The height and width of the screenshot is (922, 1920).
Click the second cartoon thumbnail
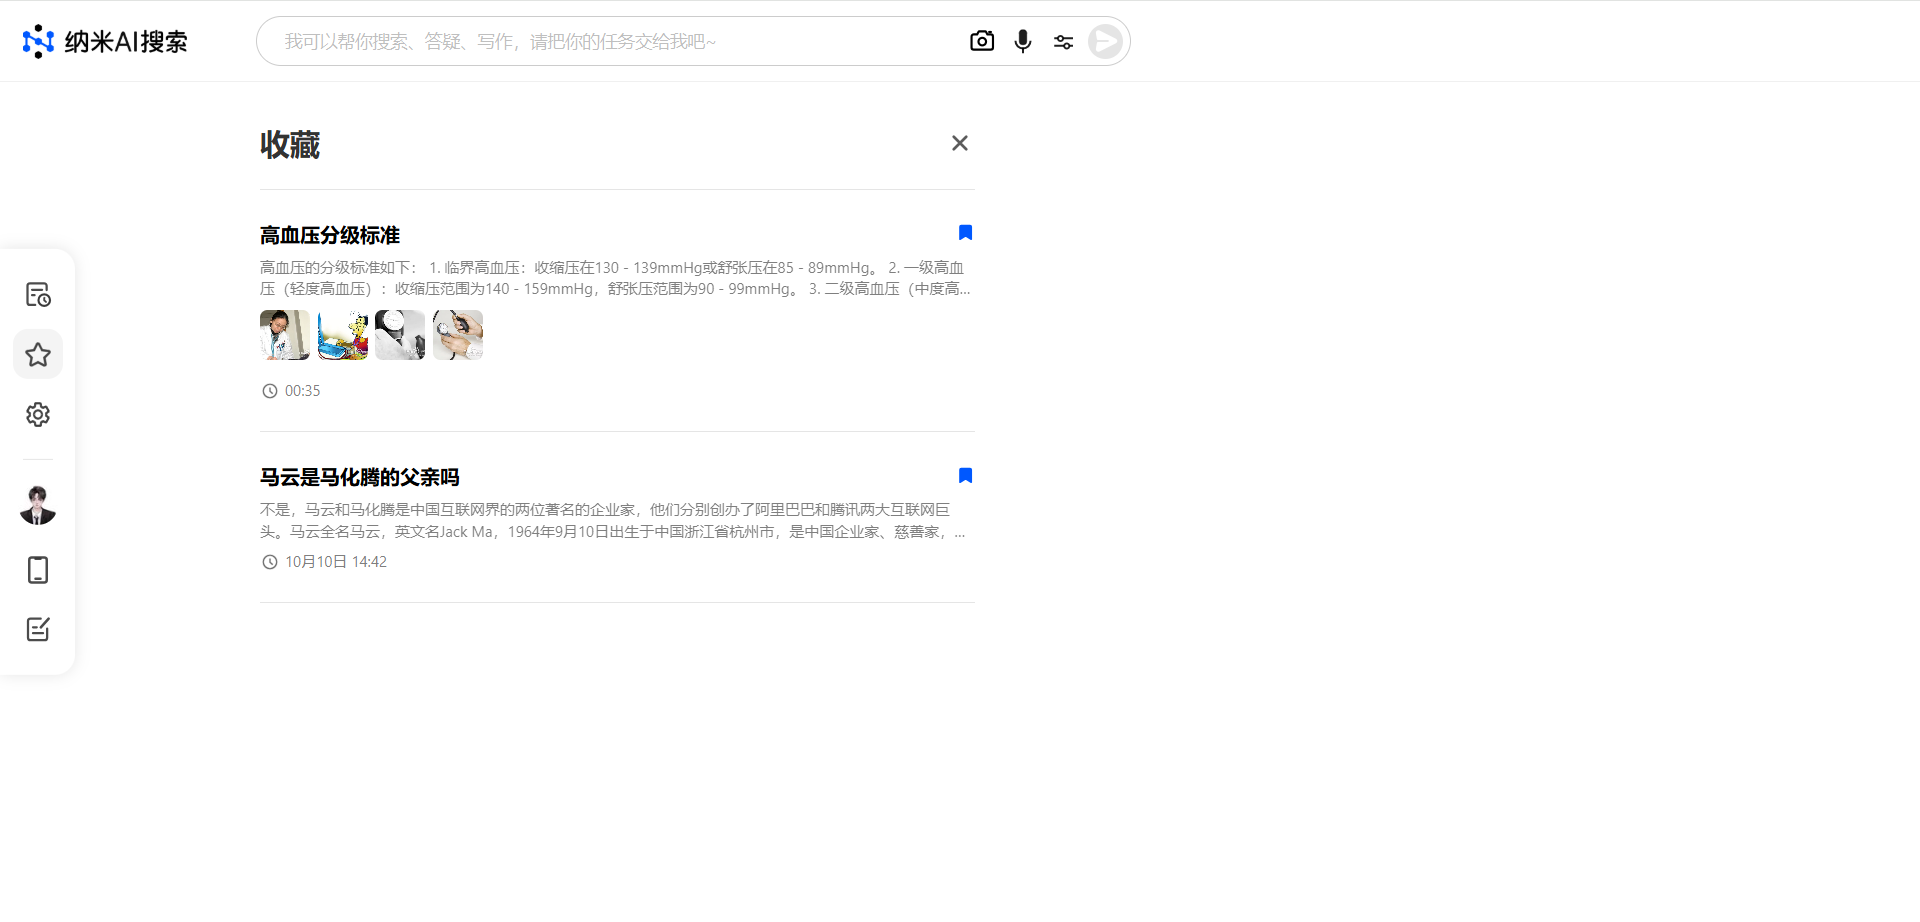[343, 335]
